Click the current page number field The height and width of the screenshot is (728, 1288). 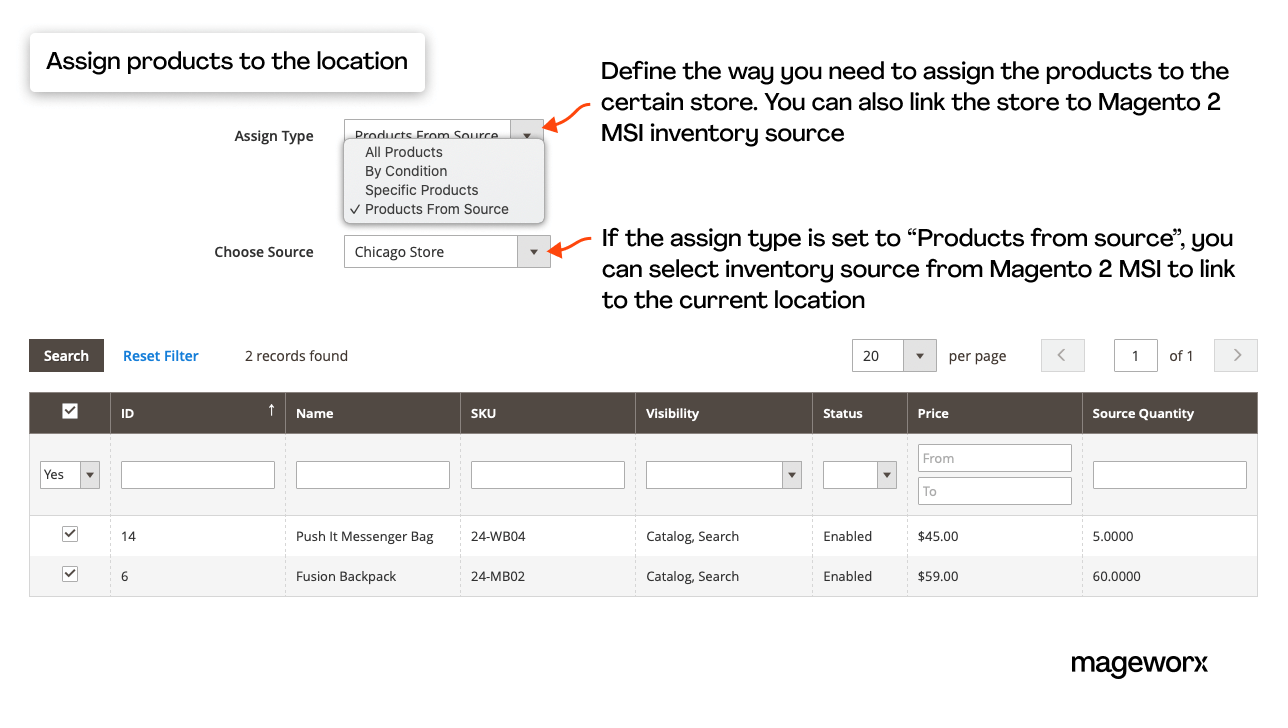click(x=1135, y=356)
